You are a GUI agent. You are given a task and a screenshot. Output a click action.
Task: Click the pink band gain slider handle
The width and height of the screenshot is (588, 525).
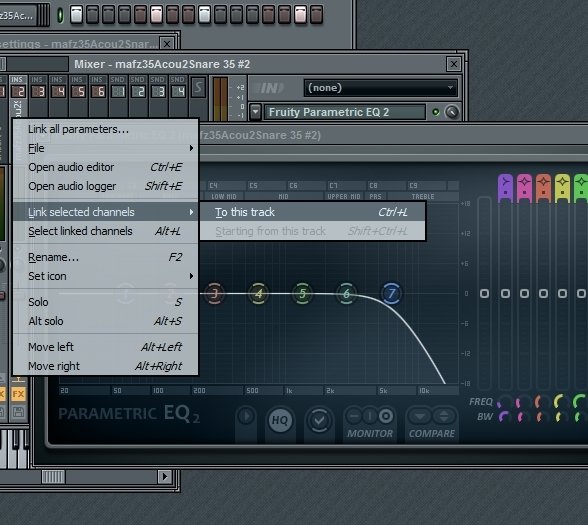[524, 293]
